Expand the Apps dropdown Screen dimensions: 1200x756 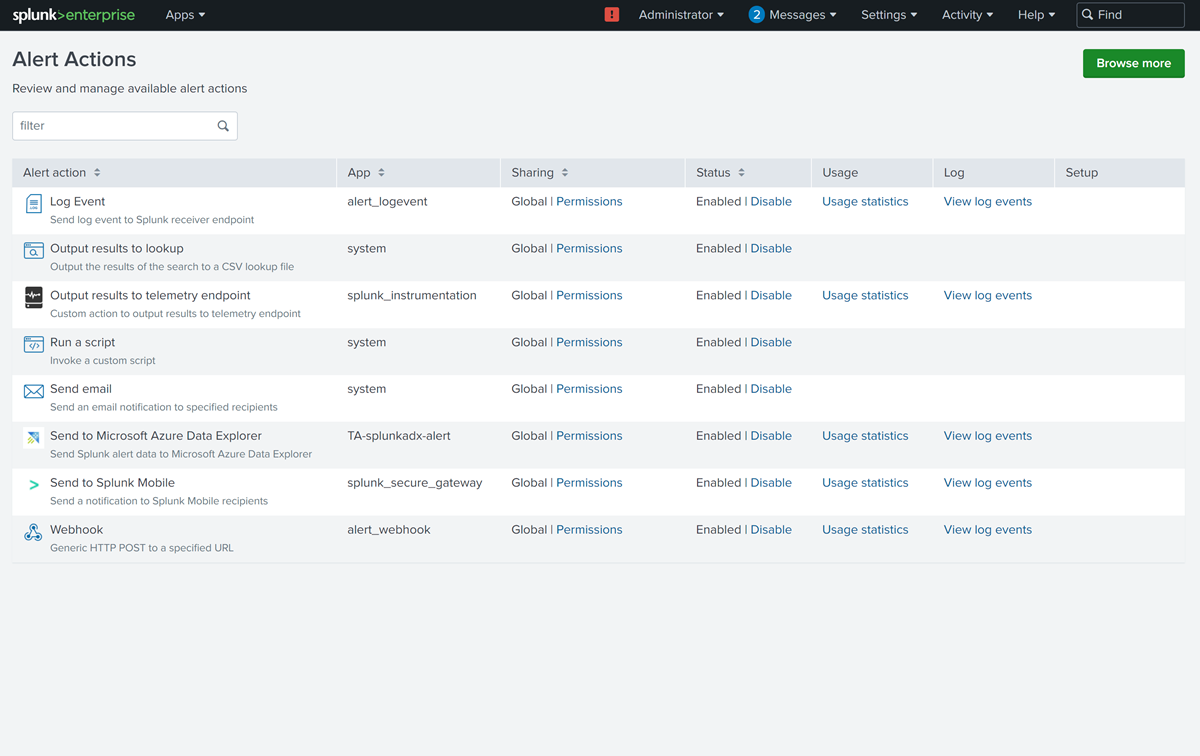coord(185,15)
